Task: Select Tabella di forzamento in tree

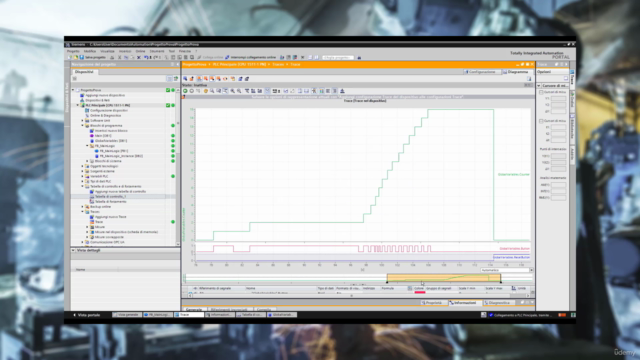Action: click(110, 202)
